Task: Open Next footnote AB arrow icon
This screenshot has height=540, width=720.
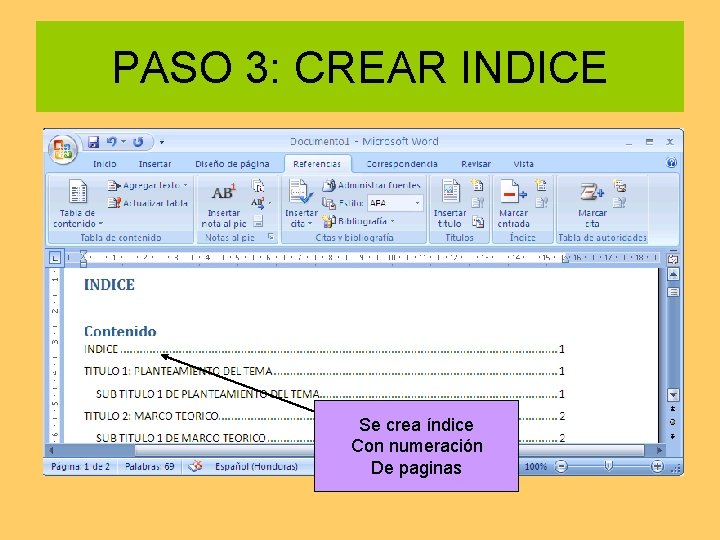Action: pyautogui.click(x=260, y=202)
